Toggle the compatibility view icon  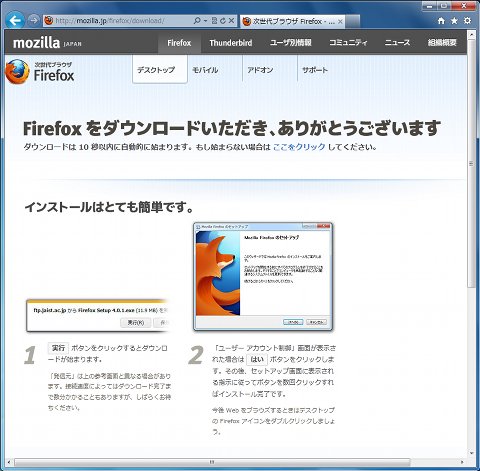tap(214, 21)
